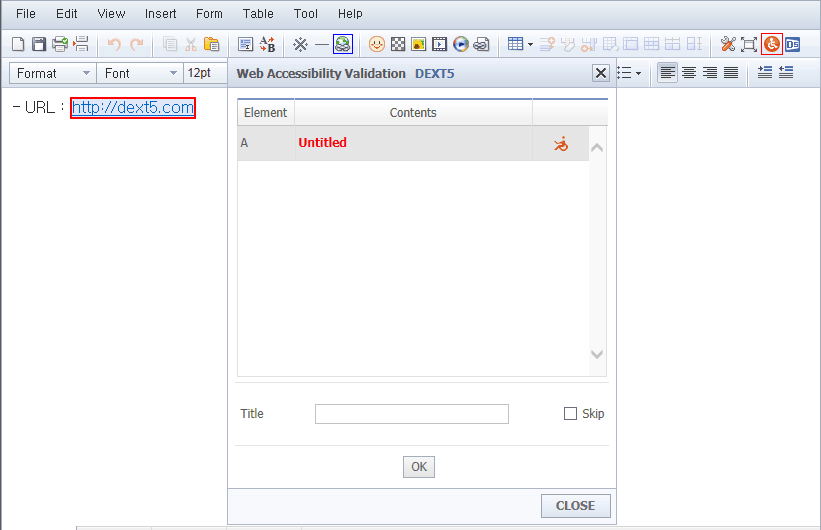821x530 pixels.
Task: Toggle full screen mode icon
Action: 749,45
